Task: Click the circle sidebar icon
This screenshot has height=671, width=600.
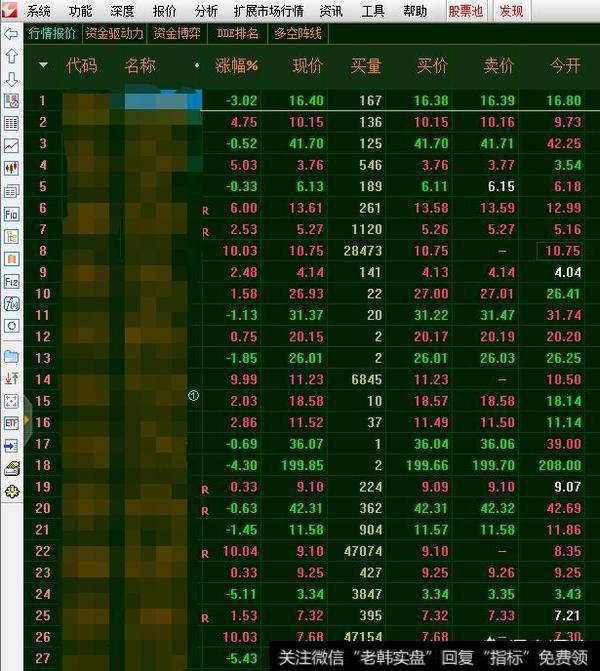Action: pyautogui.click(x=11, y=326)
